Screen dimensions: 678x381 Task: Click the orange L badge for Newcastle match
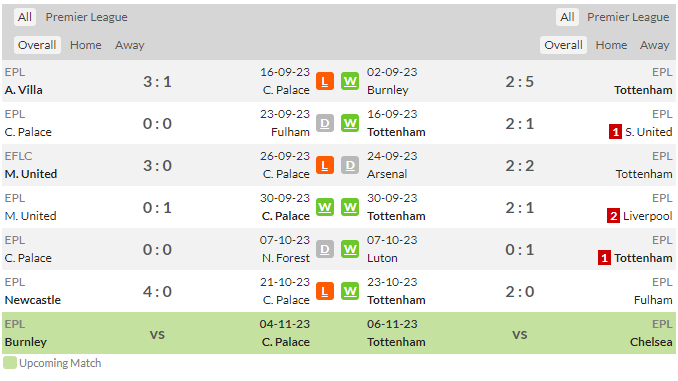[325, 291]
